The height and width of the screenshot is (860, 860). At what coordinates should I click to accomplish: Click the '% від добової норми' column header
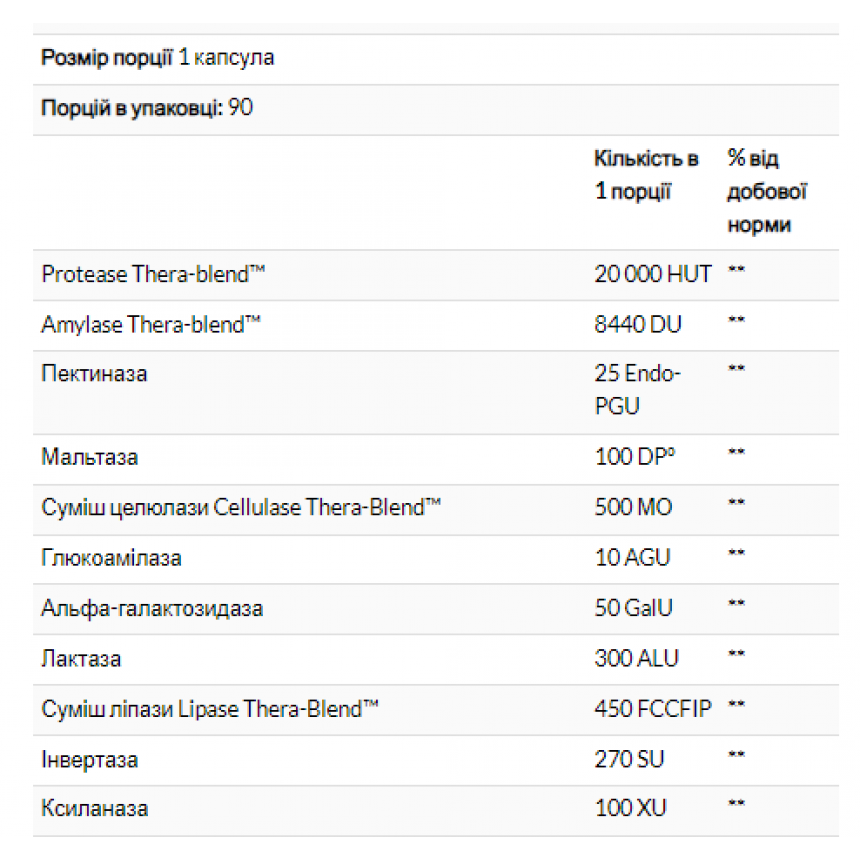point(767,191)
